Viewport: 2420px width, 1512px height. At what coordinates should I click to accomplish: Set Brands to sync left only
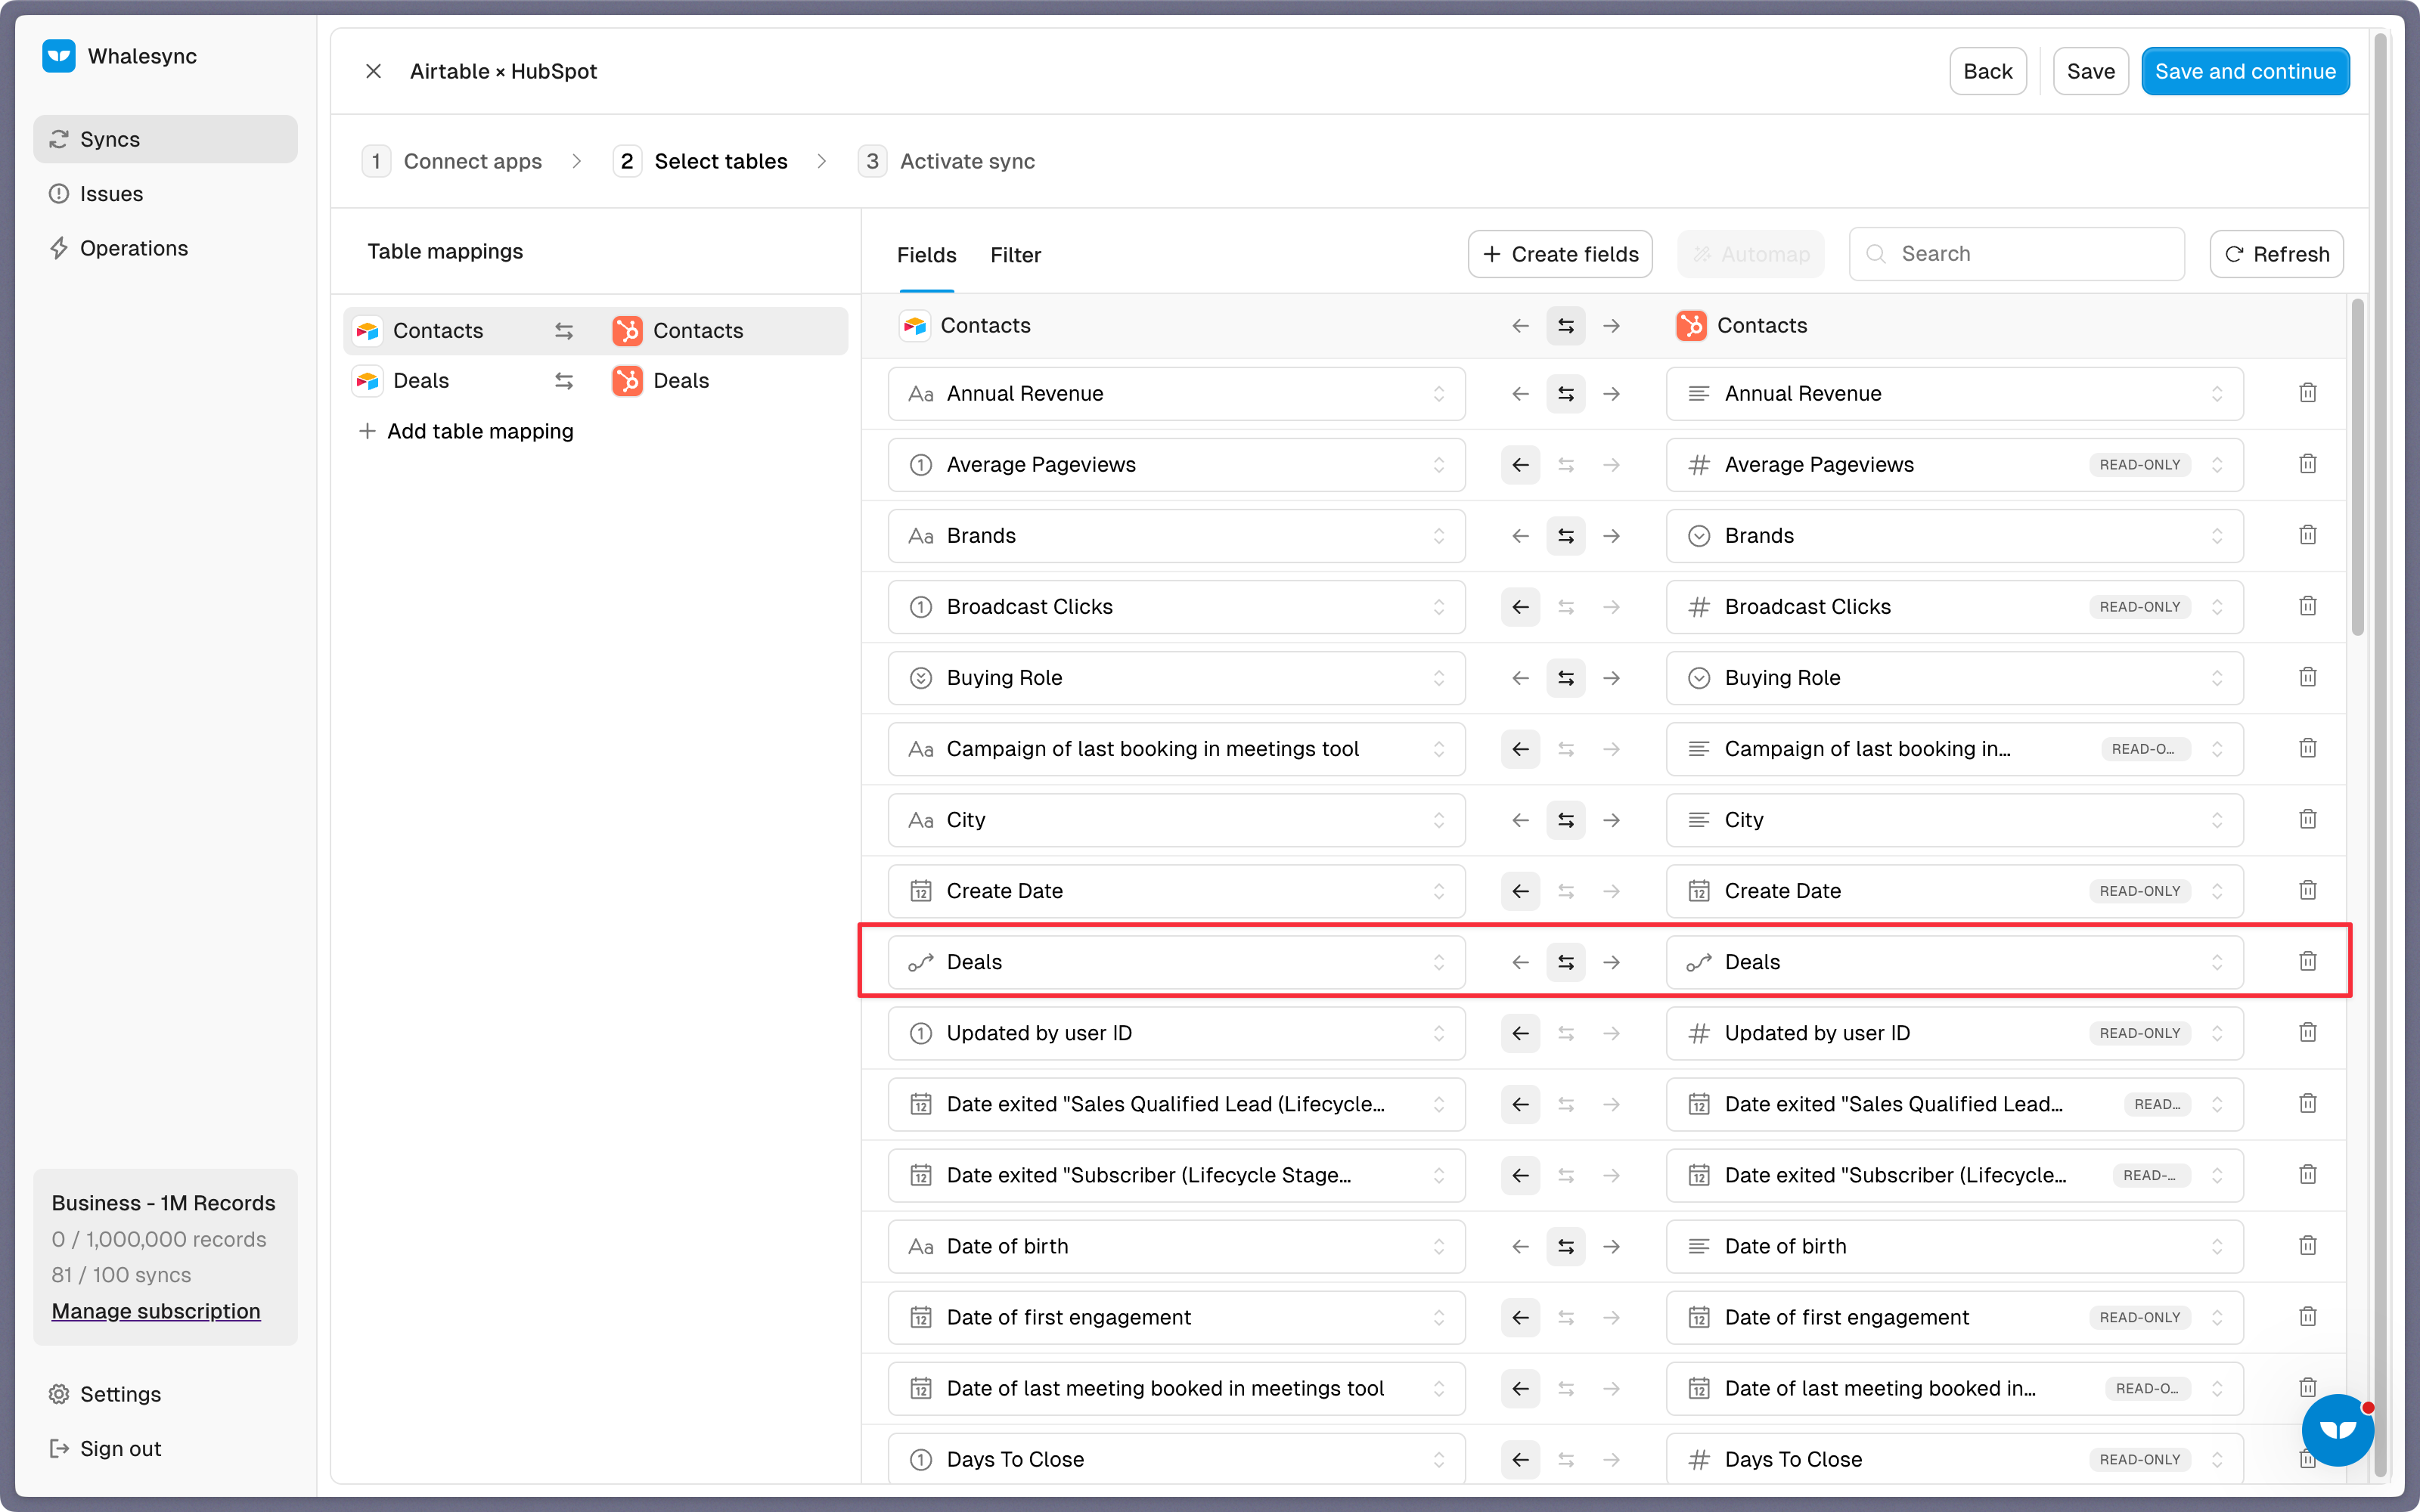pyautogui.click(x=1520, y=536)
